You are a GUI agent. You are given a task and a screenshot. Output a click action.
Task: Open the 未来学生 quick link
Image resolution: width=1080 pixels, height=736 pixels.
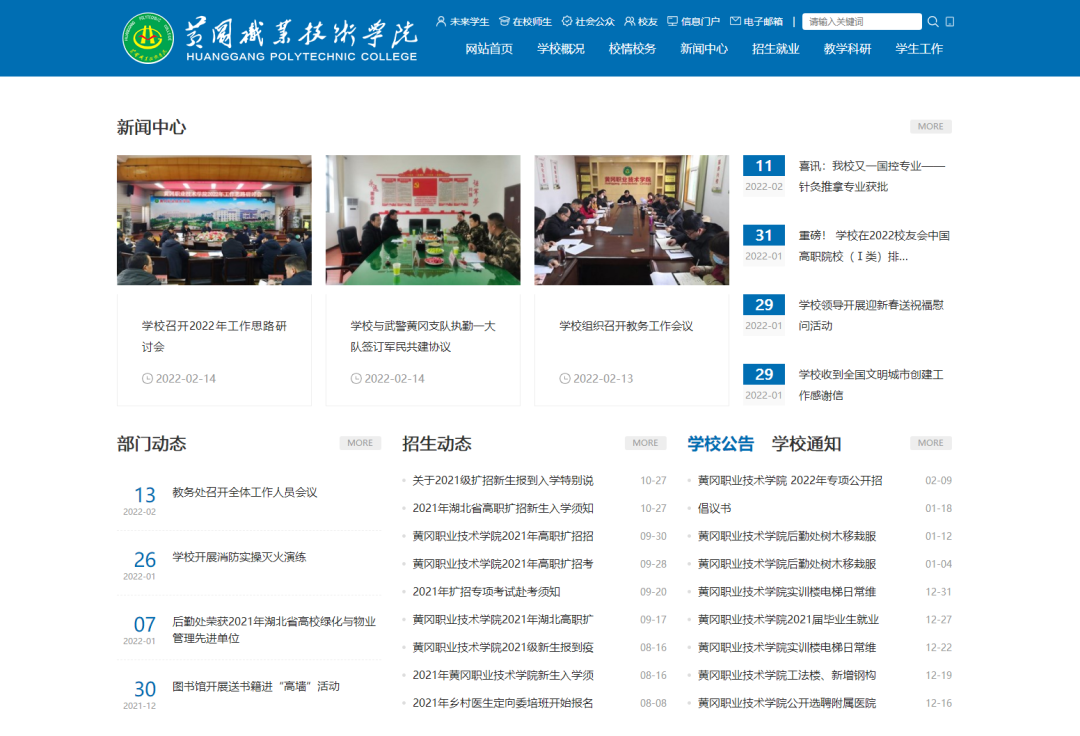click(x=463, y=22)
